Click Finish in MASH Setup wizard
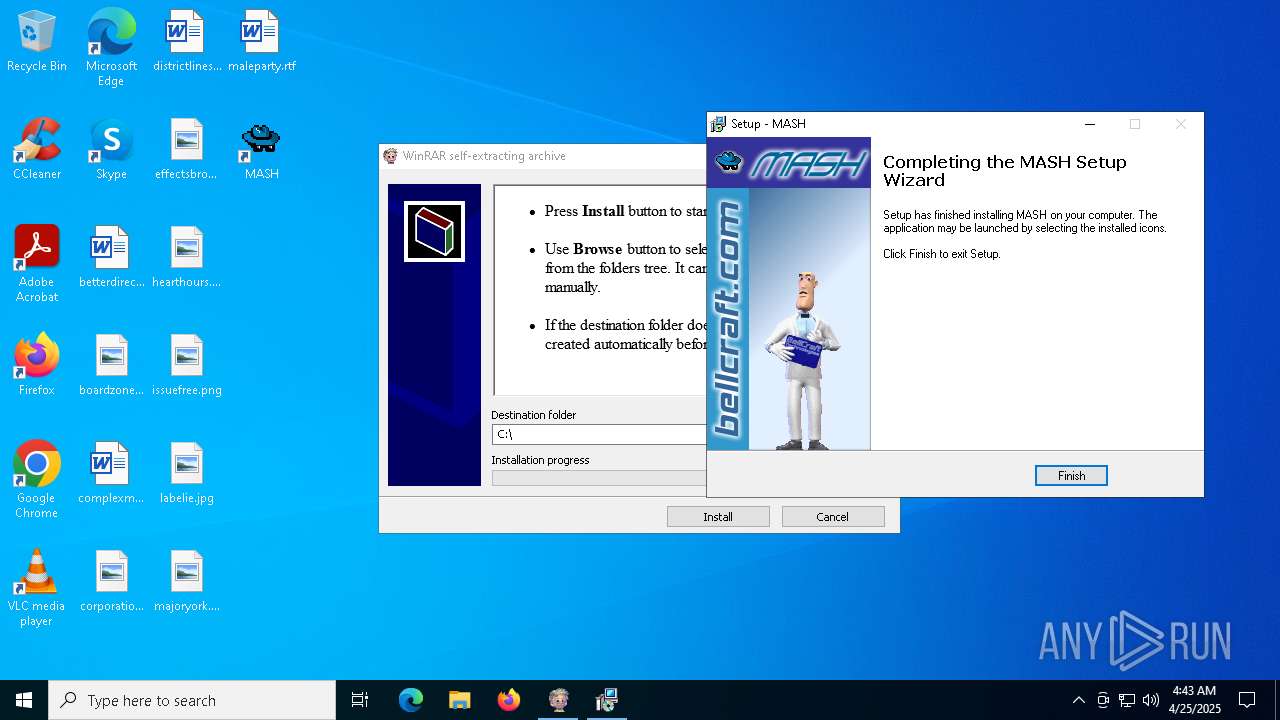 tap(1071, 476)
